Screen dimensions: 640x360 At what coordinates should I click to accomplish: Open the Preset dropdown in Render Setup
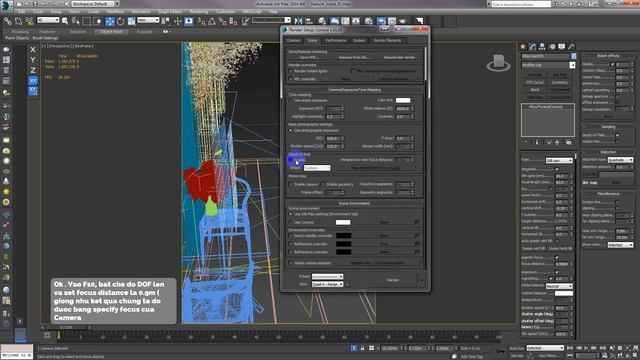327,276
